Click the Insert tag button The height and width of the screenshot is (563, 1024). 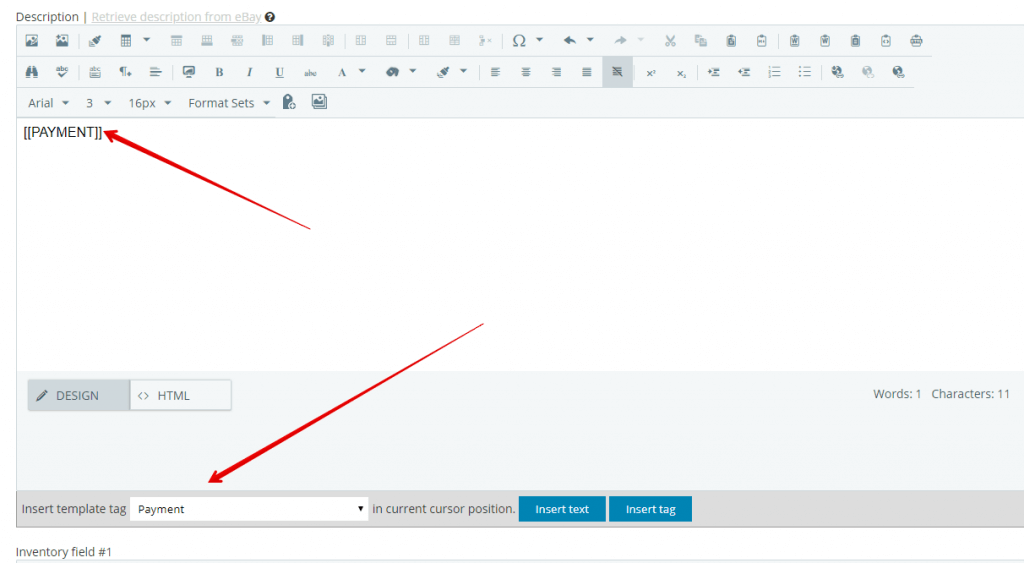coord(650,509)
